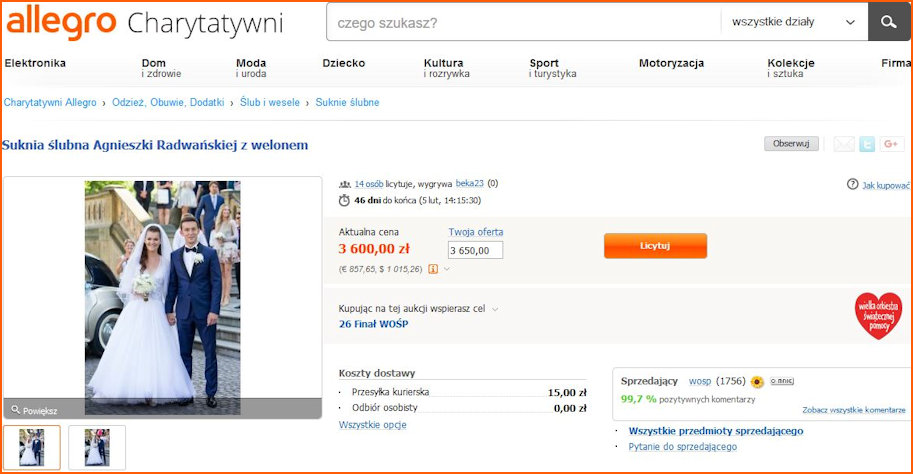The image size is (913, 474).
Task: Expand 'Kupując na tej aukcji wspierasz cel'
Action: point(495,309)
